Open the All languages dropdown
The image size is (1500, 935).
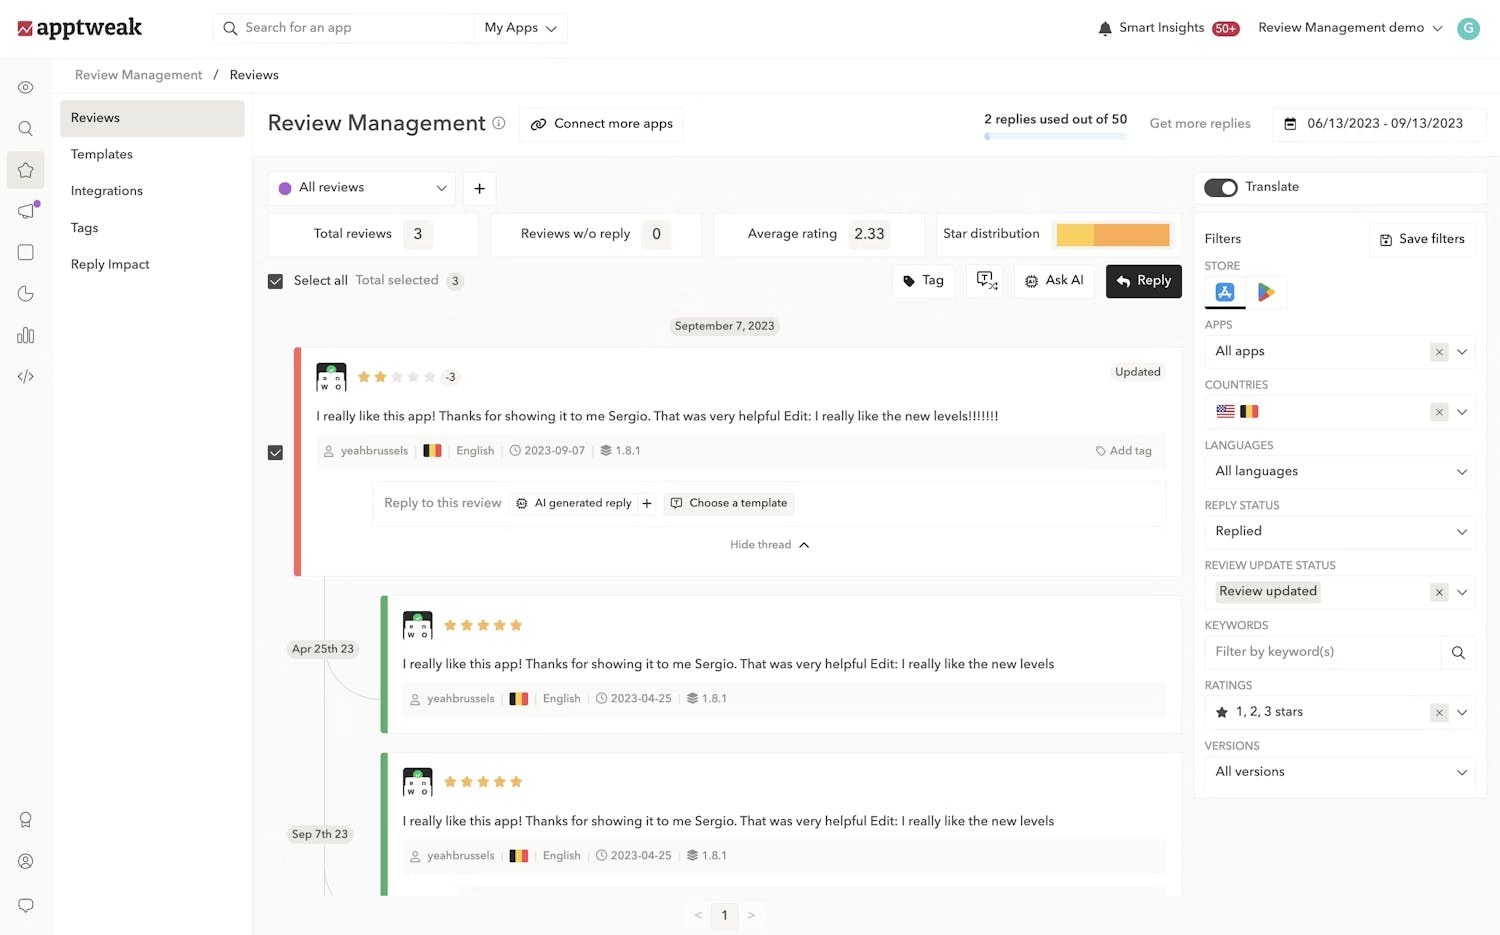[x=1338, y=471]
